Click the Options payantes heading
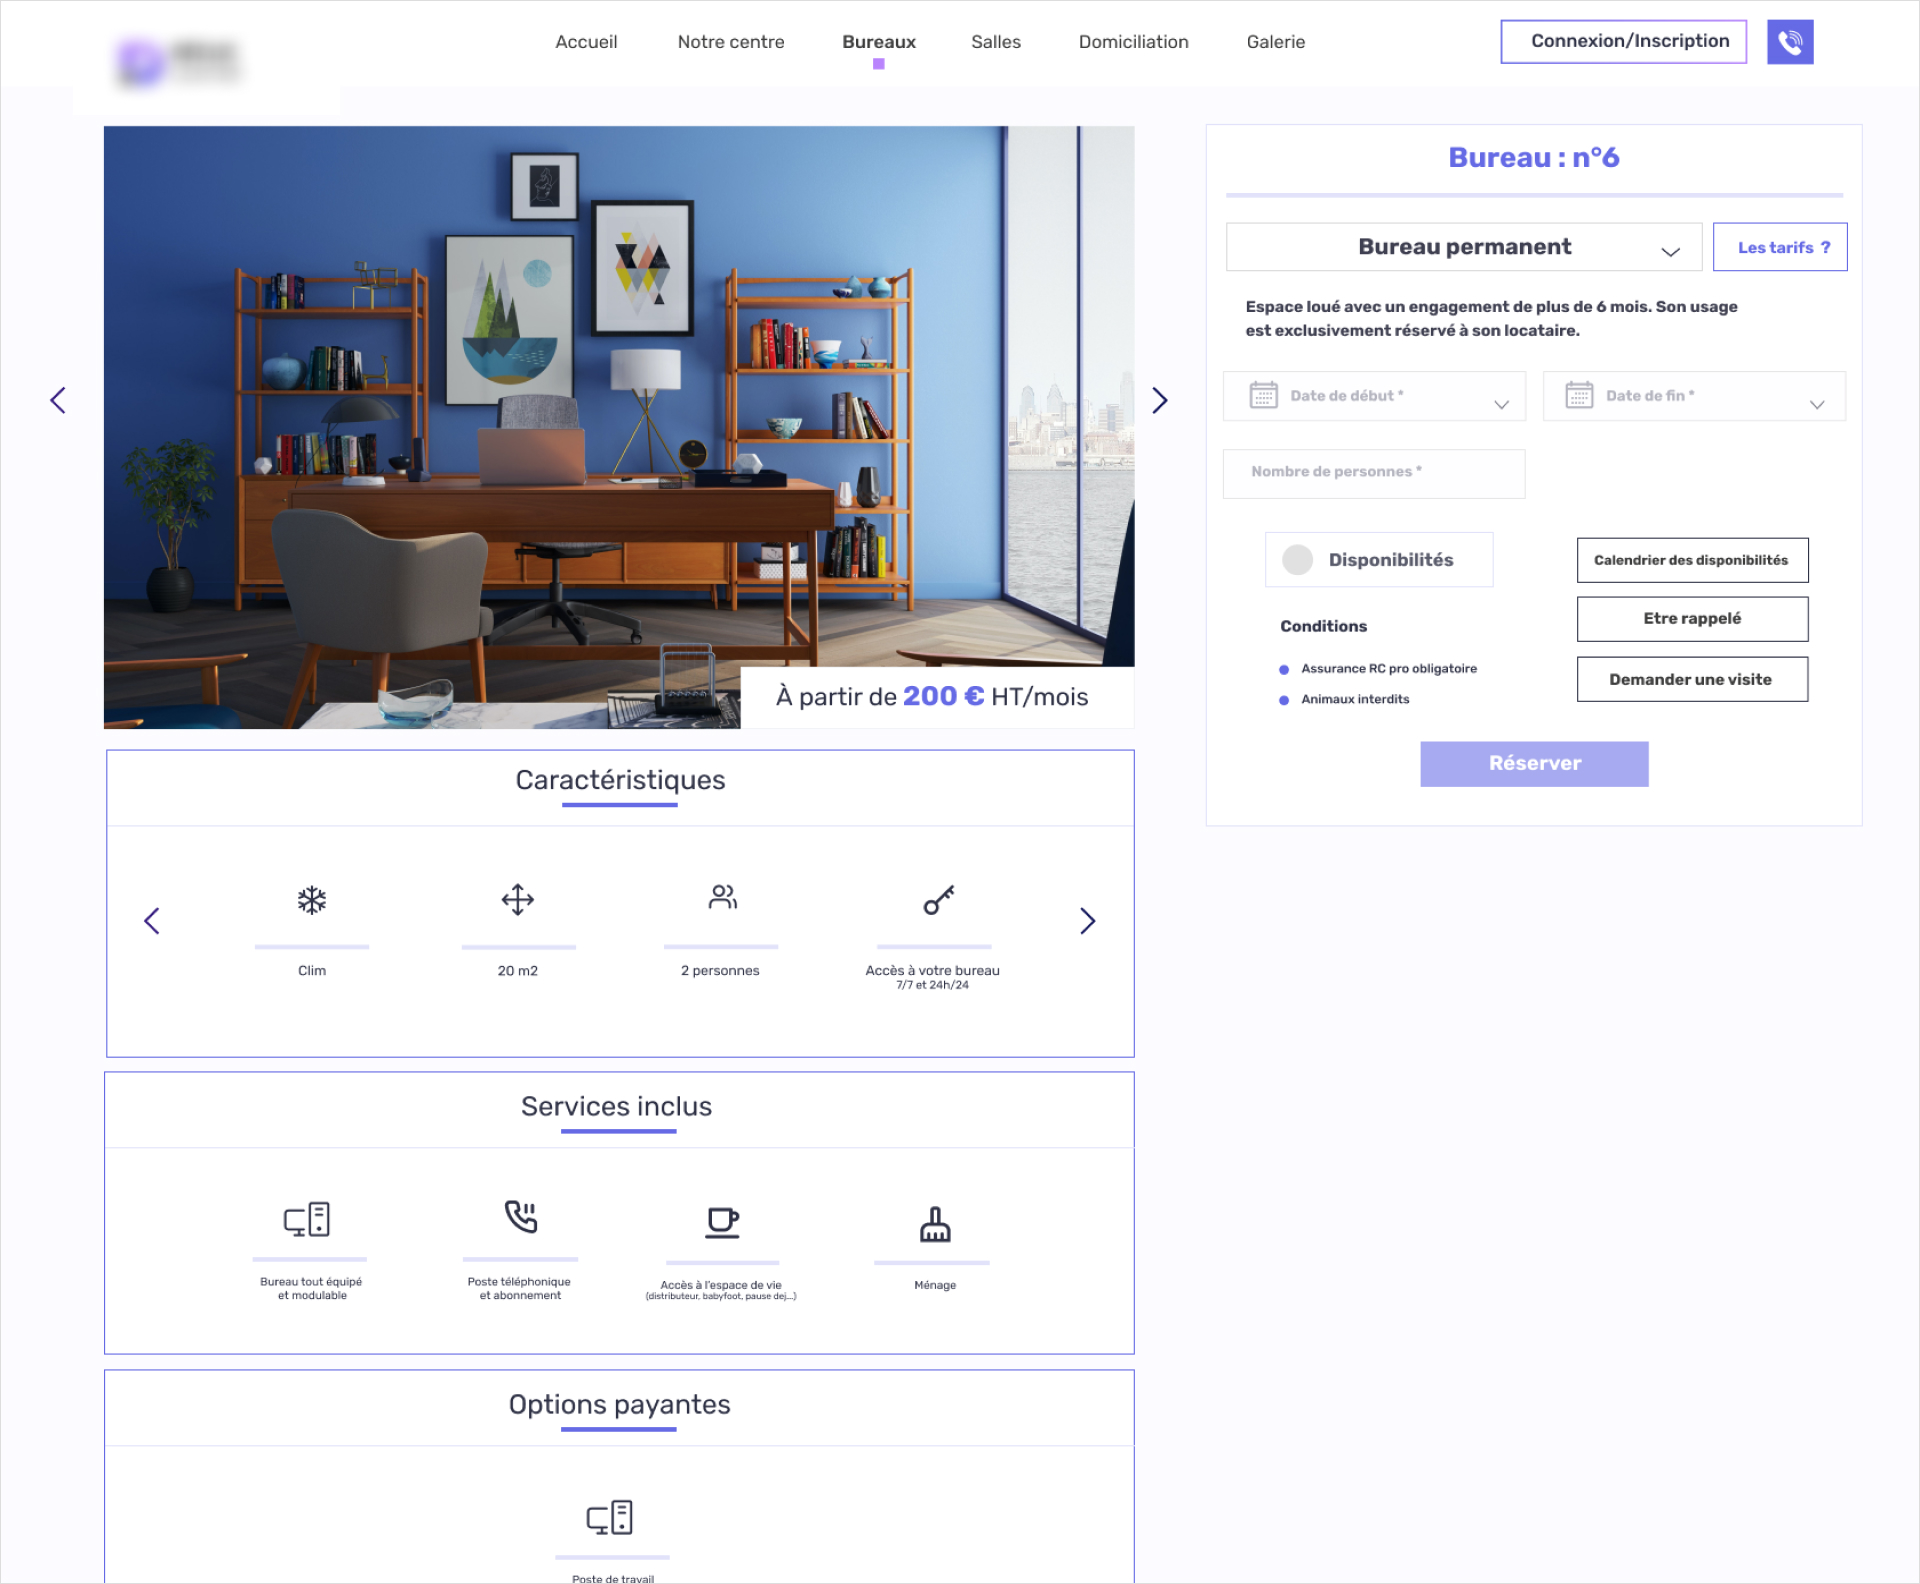 click(619, 1405)
